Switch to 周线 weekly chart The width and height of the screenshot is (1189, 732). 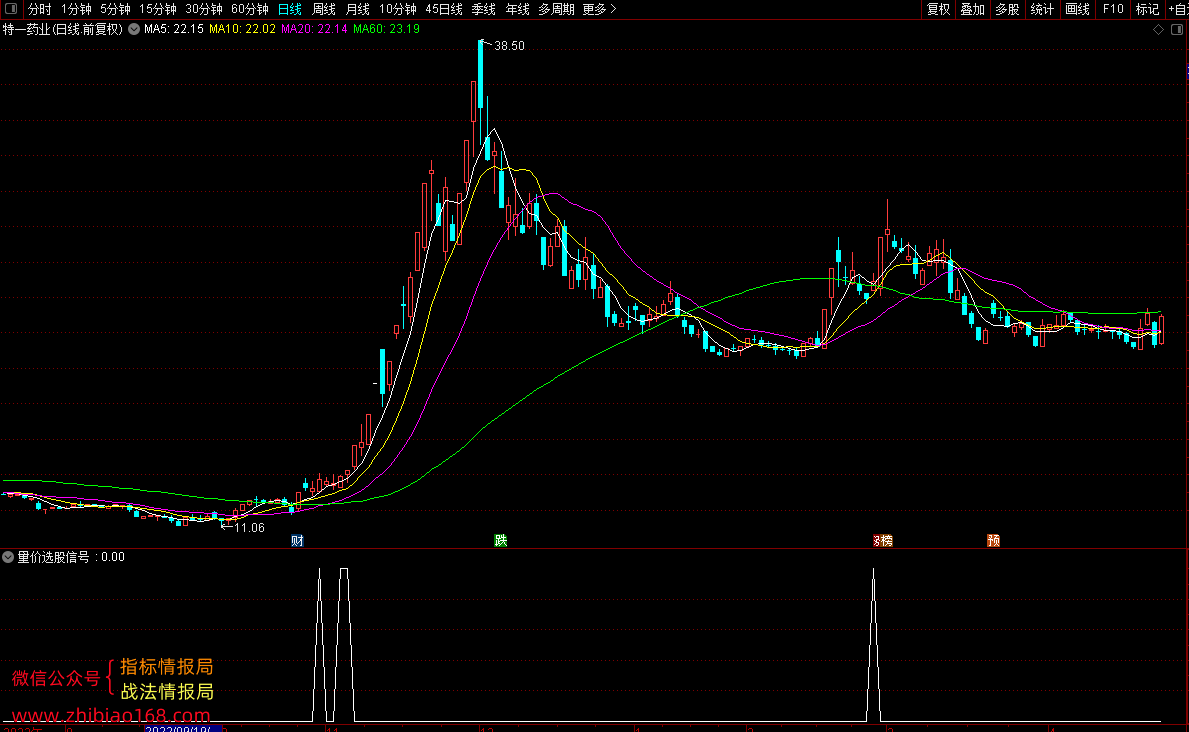(324, 9)
